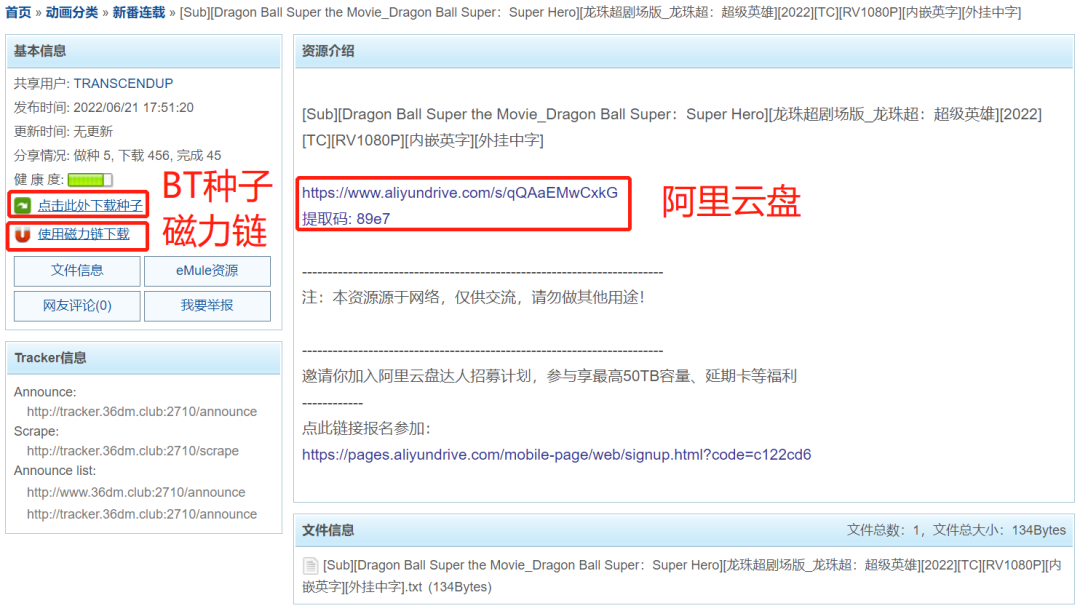
Task: Click the txt file icon in 文件信息
Action: pyautogui.click(x=310, y=566)
